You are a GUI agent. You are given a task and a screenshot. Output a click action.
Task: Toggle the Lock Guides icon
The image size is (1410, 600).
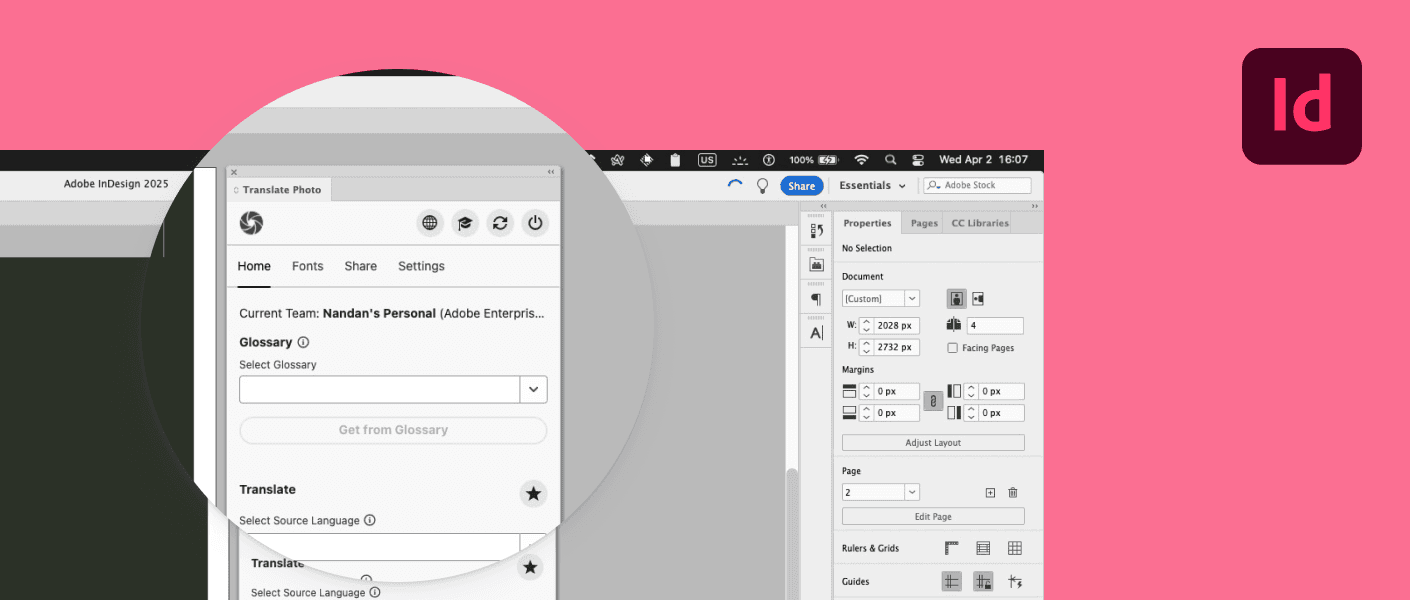(x=983, y=581)
